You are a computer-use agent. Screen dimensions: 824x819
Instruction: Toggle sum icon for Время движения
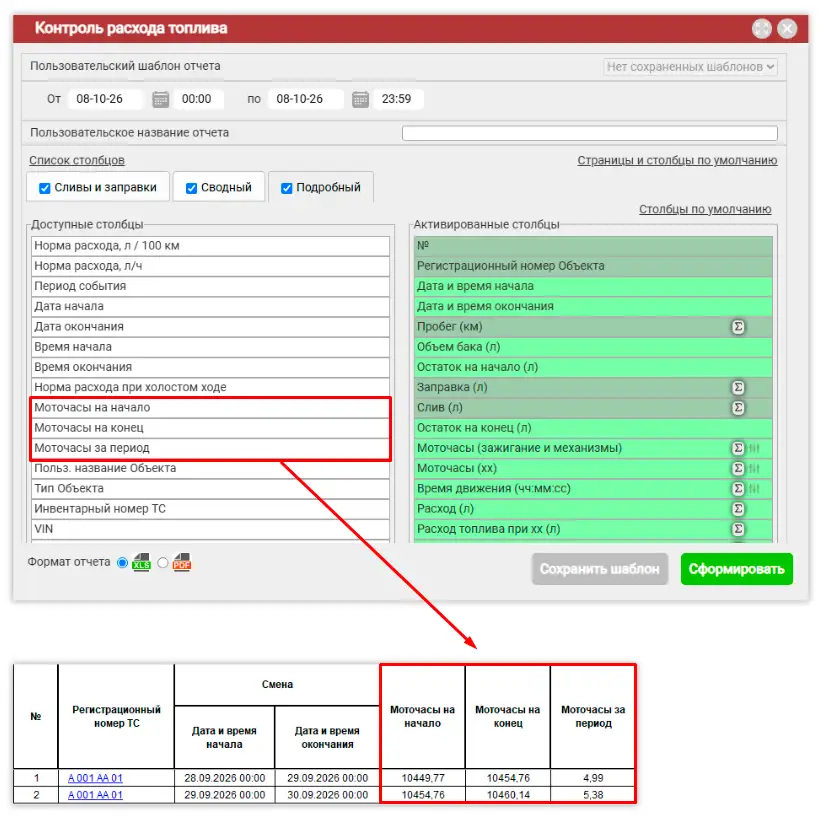tap(738, 488)
